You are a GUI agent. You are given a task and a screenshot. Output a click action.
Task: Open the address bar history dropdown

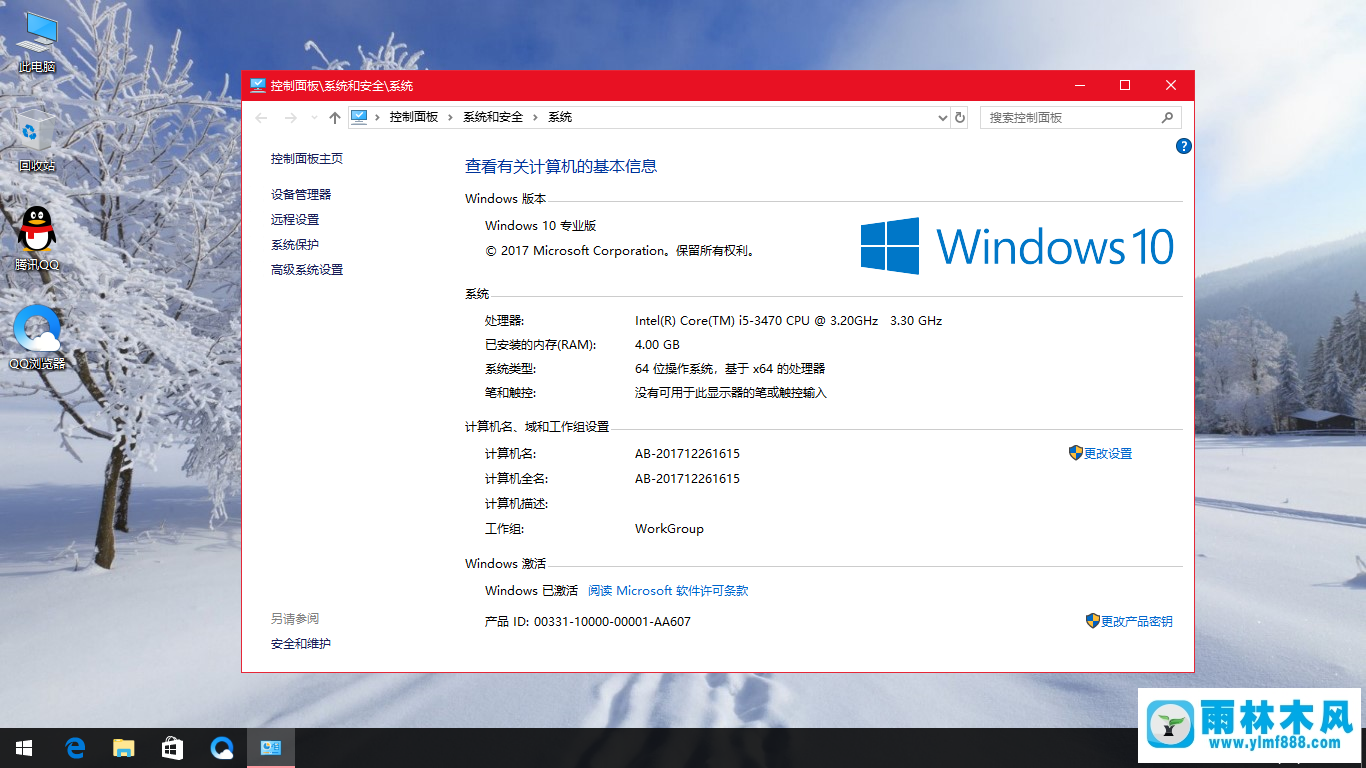click(x=942, y=118)
